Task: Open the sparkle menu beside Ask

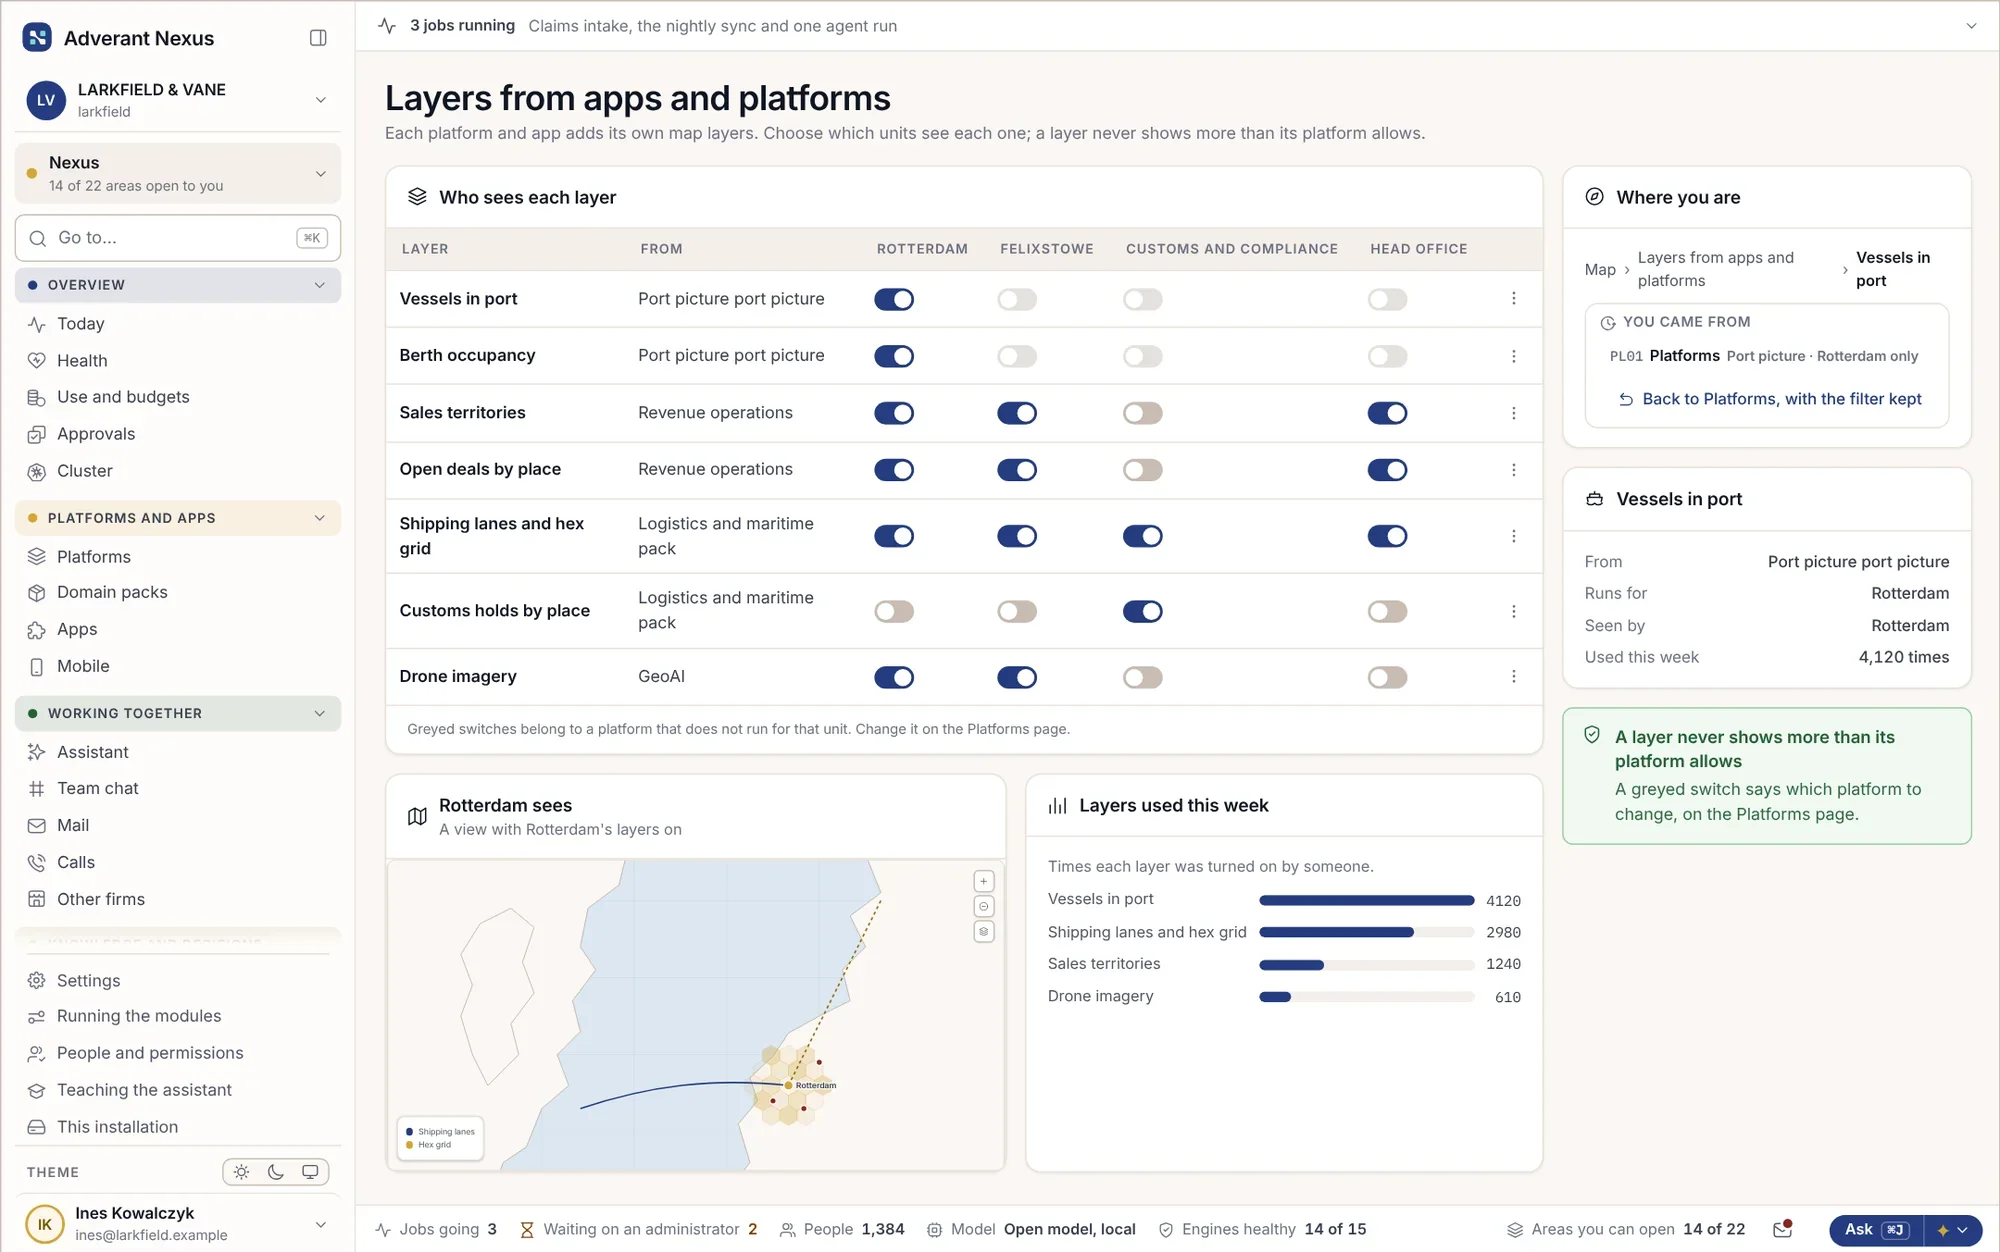Action: [x=1952, y=1230]
